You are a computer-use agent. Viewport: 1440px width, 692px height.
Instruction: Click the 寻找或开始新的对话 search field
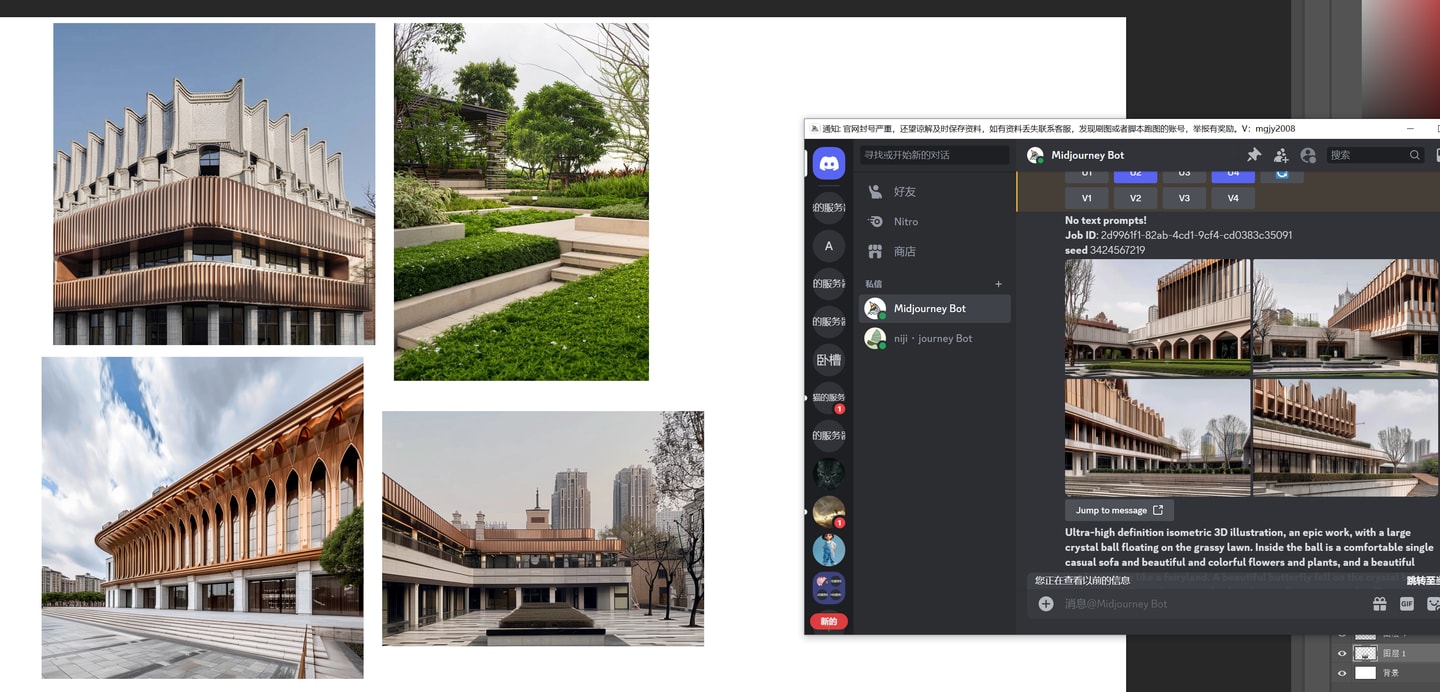934,155
